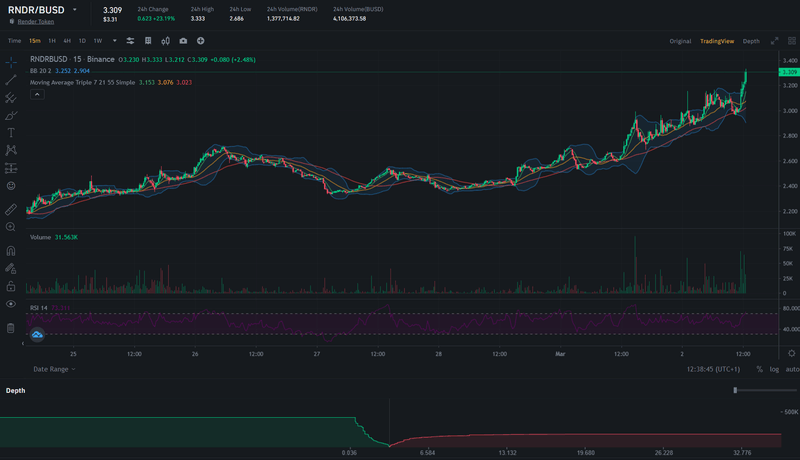Activate the magnet snap mode

(11, 250)
